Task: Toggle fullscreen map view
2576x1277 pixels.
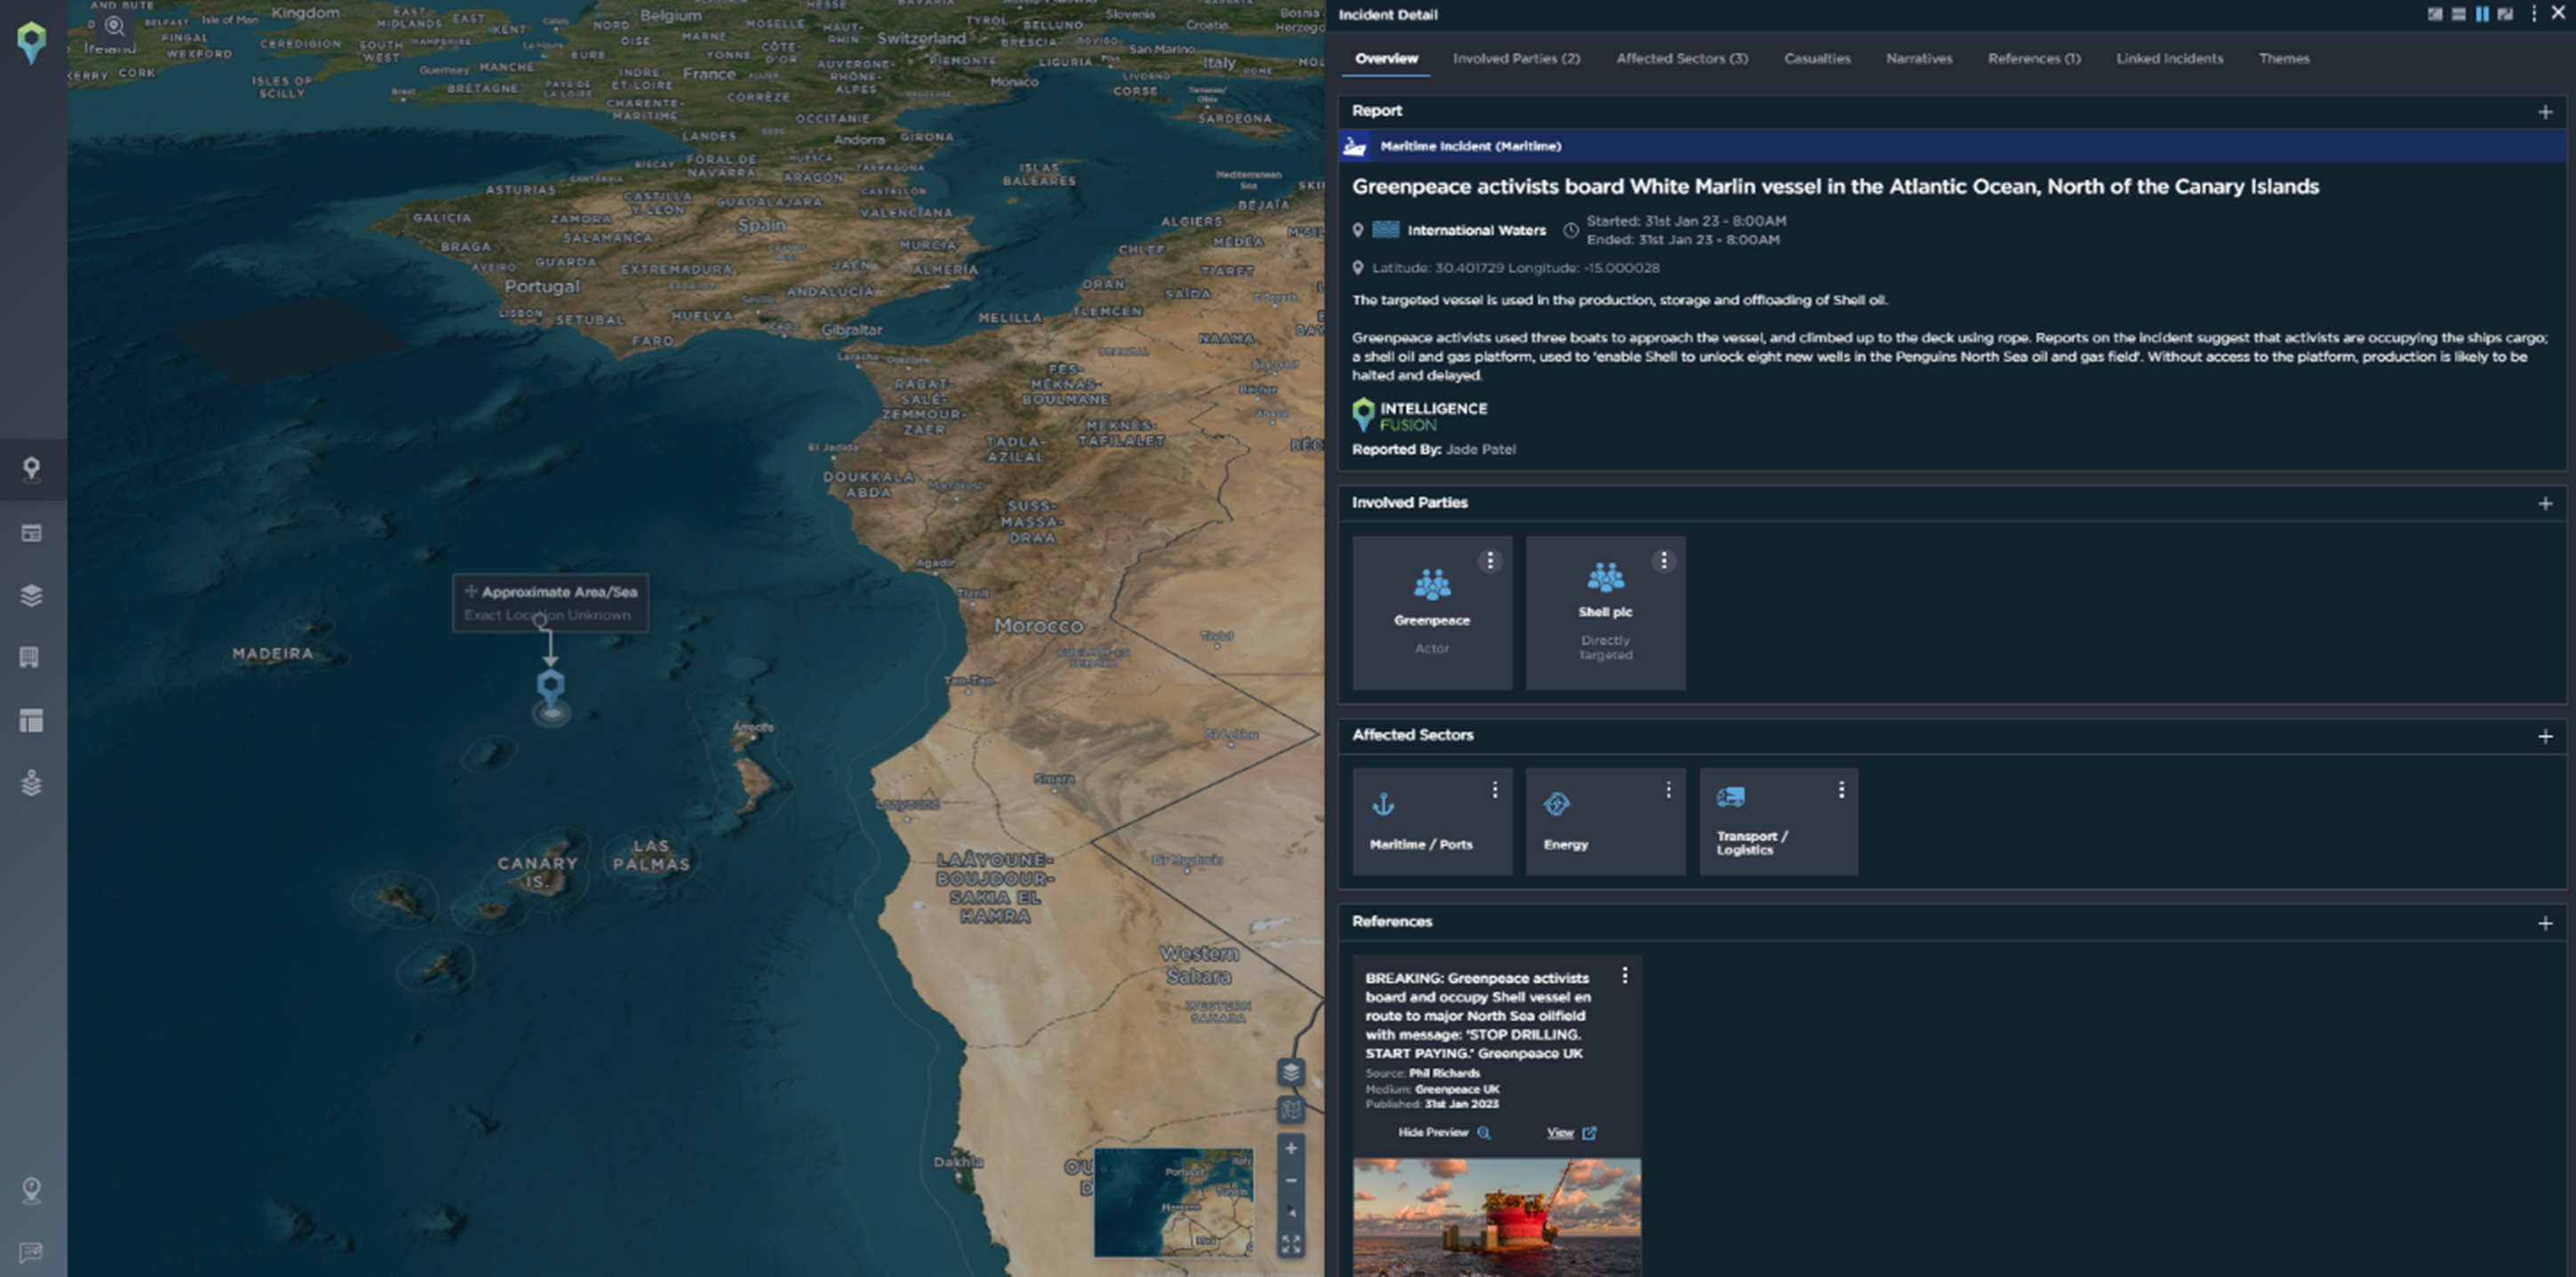Action: 1291,1244
